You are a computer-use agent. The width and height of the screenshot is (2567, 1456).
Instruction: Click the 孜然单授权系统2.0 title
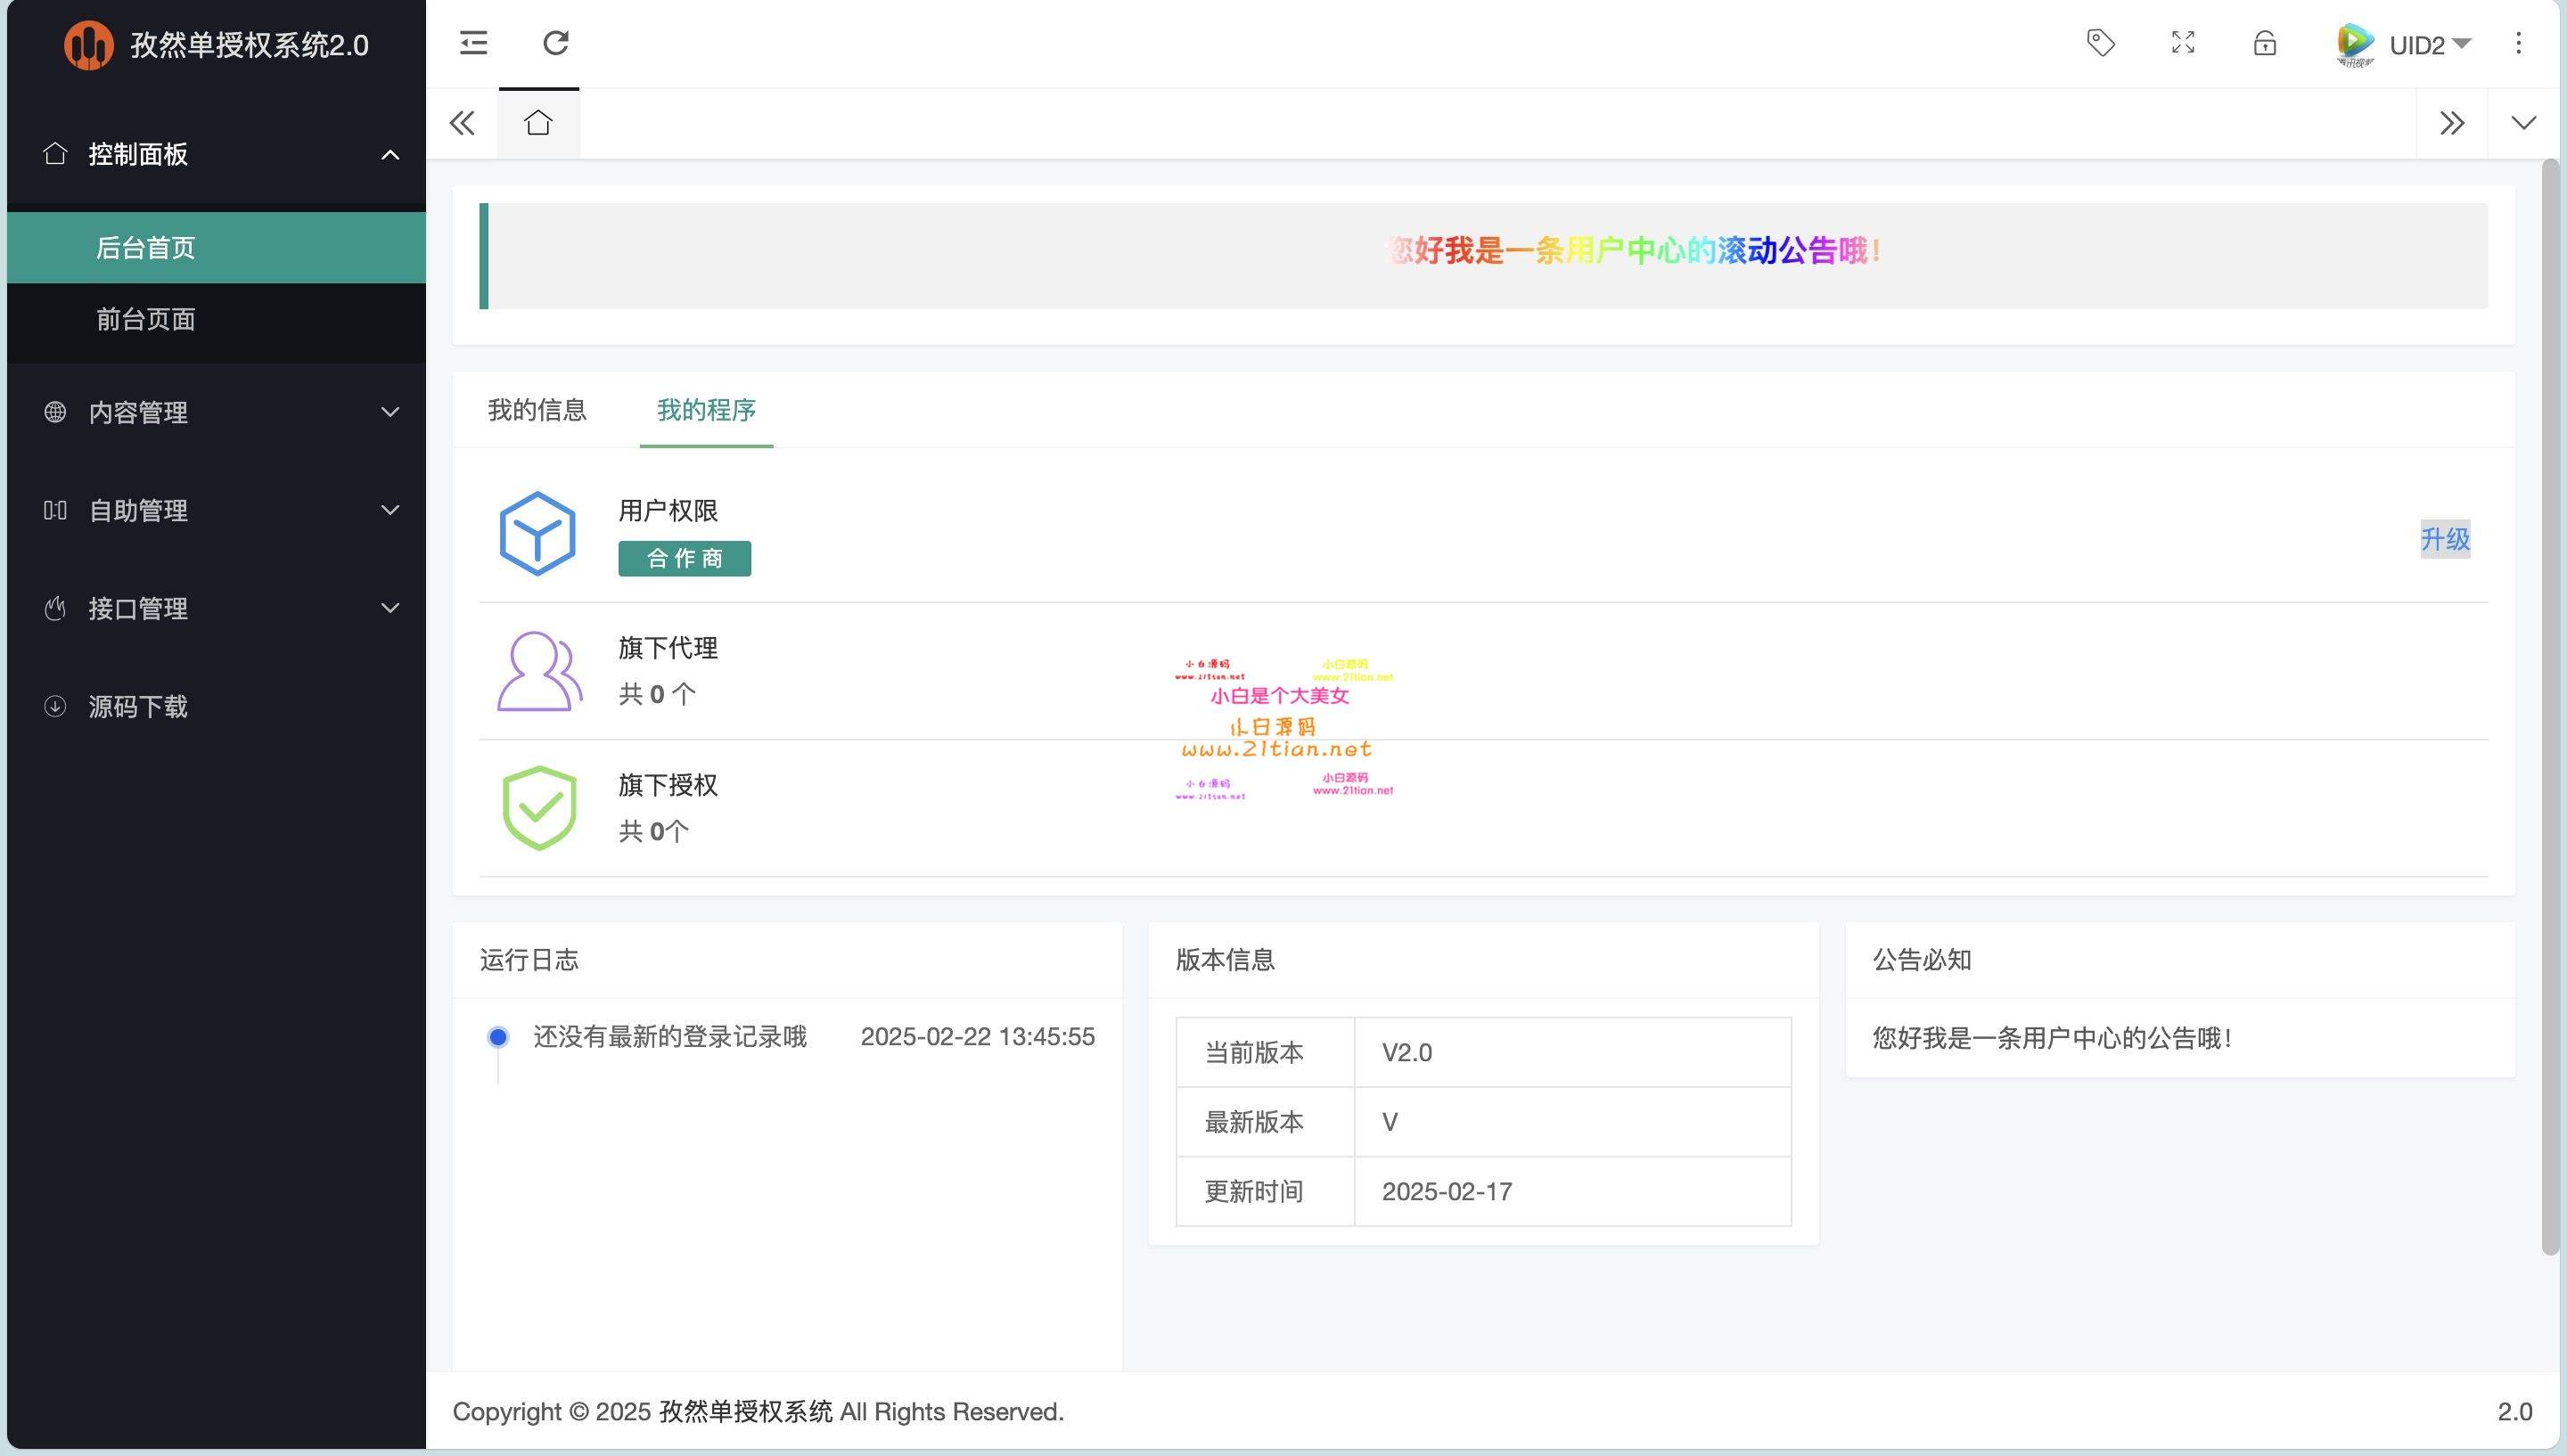[x=249, y=45]
